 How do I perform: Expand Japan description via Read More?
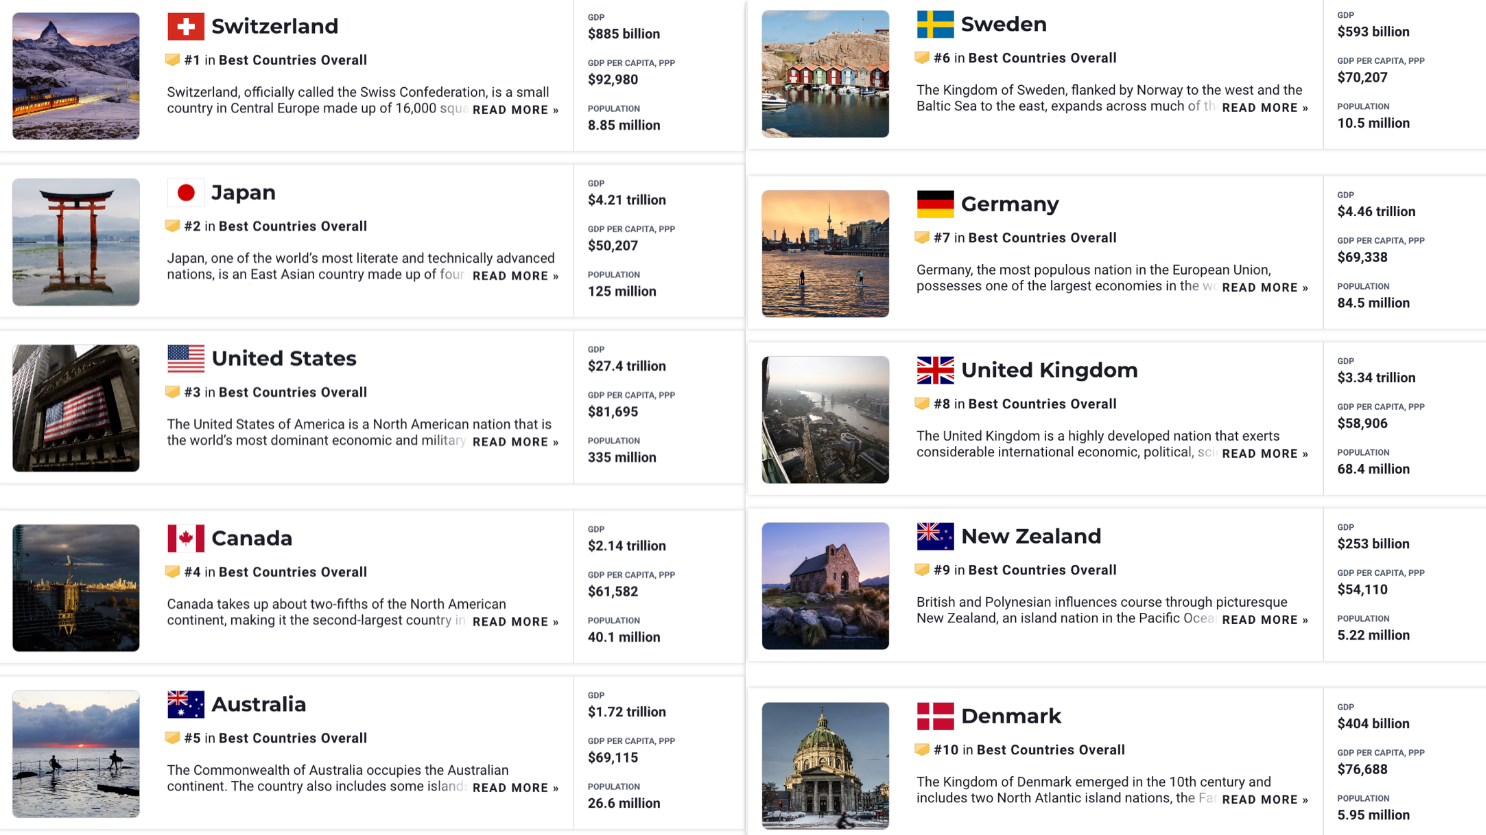[x=515, y=276]
